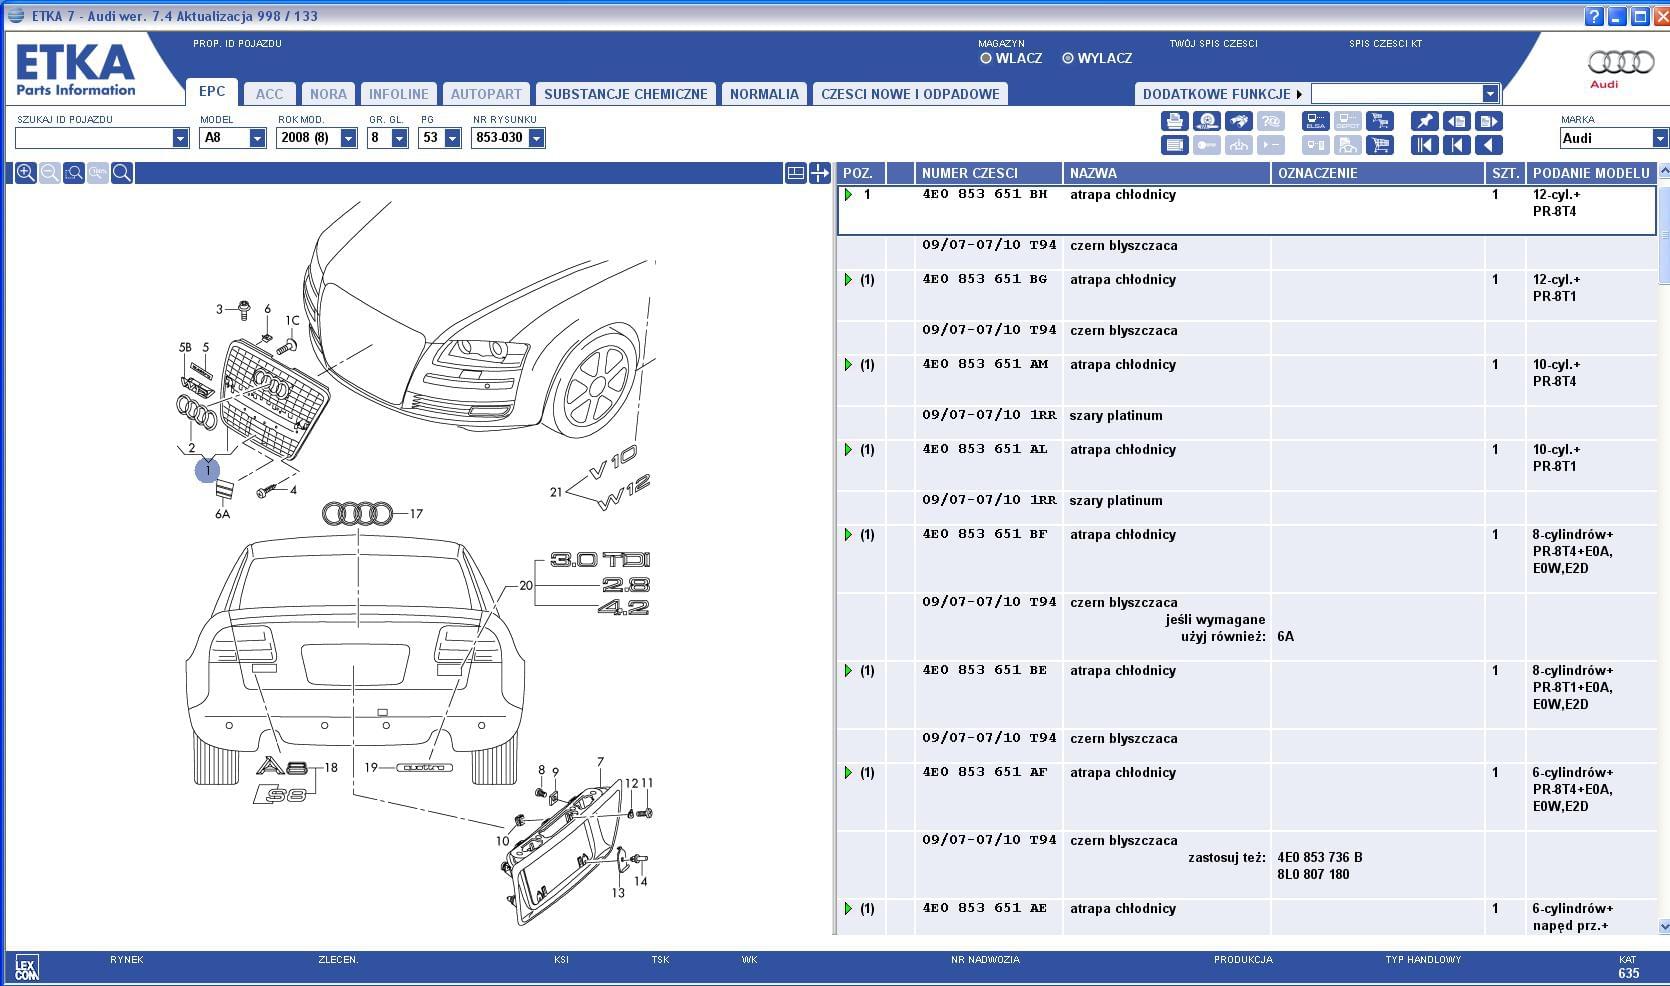This screenshot has height=986, width=1670.
Task: Click the OZNACZENIE column header
Action: tap(1377, 173)
